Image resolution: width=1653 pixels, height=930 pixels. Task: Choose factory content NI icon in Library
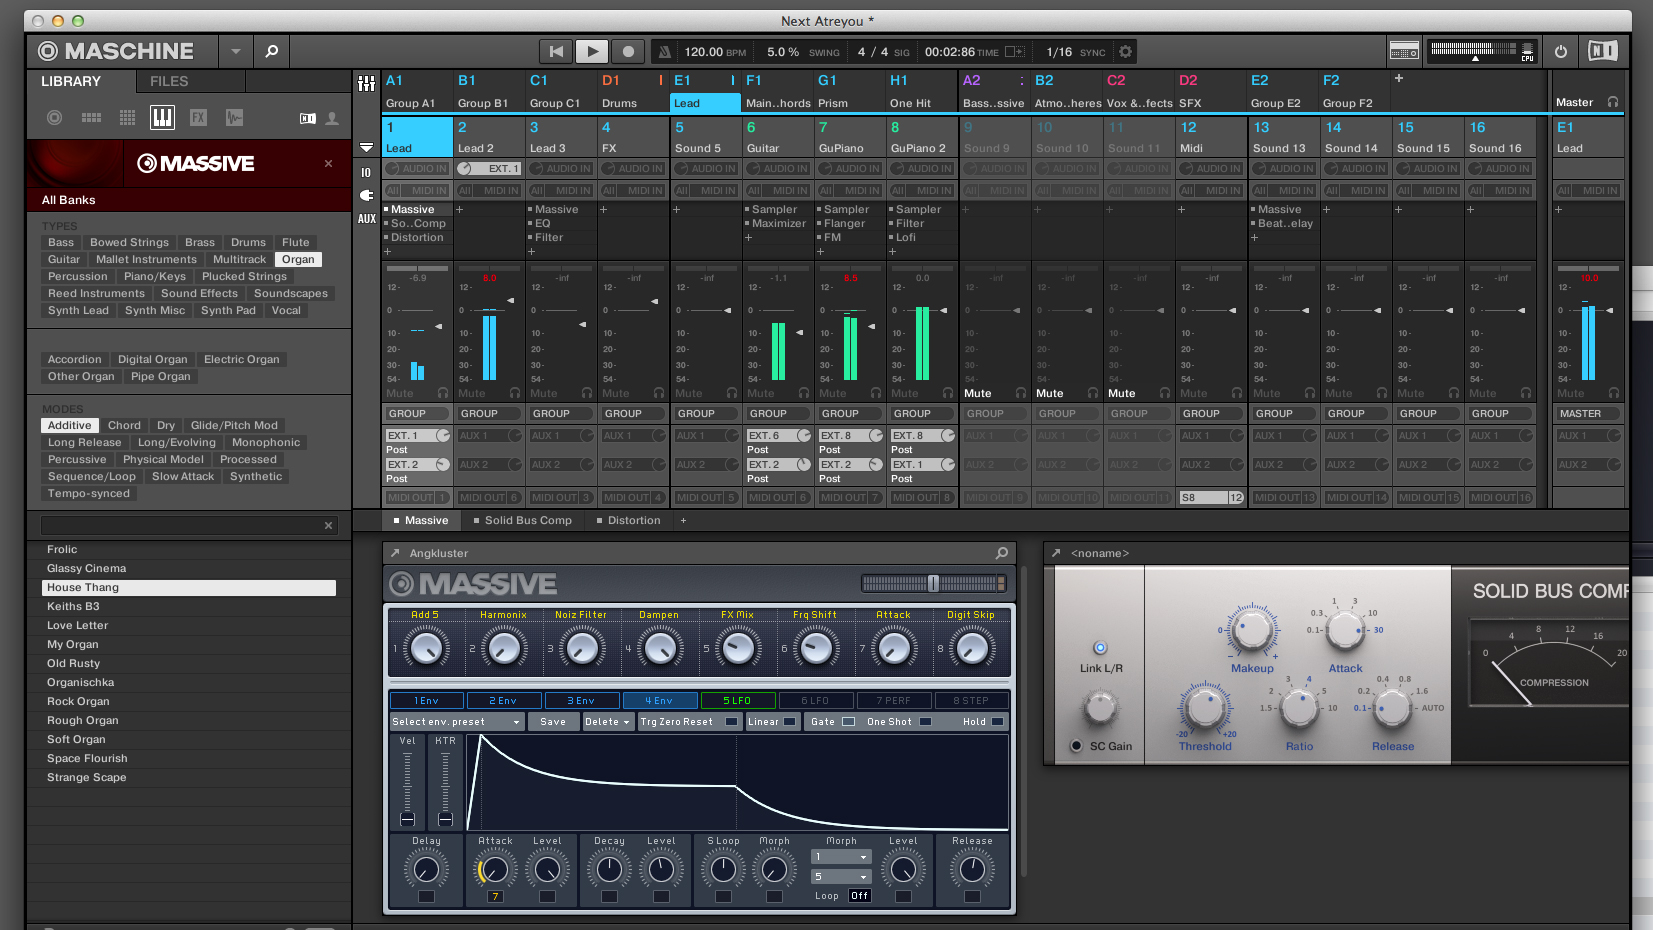308,119
